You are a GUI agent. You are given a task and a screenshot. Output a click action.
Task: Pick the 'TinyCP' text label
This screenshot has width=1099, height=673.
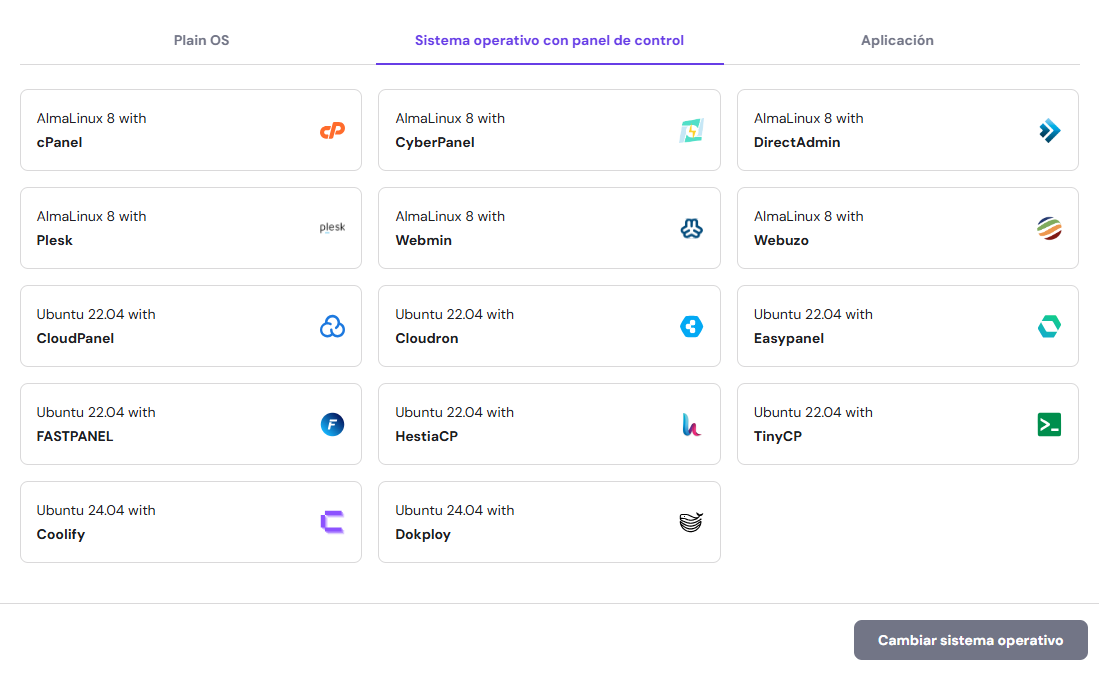coord(778,437)
